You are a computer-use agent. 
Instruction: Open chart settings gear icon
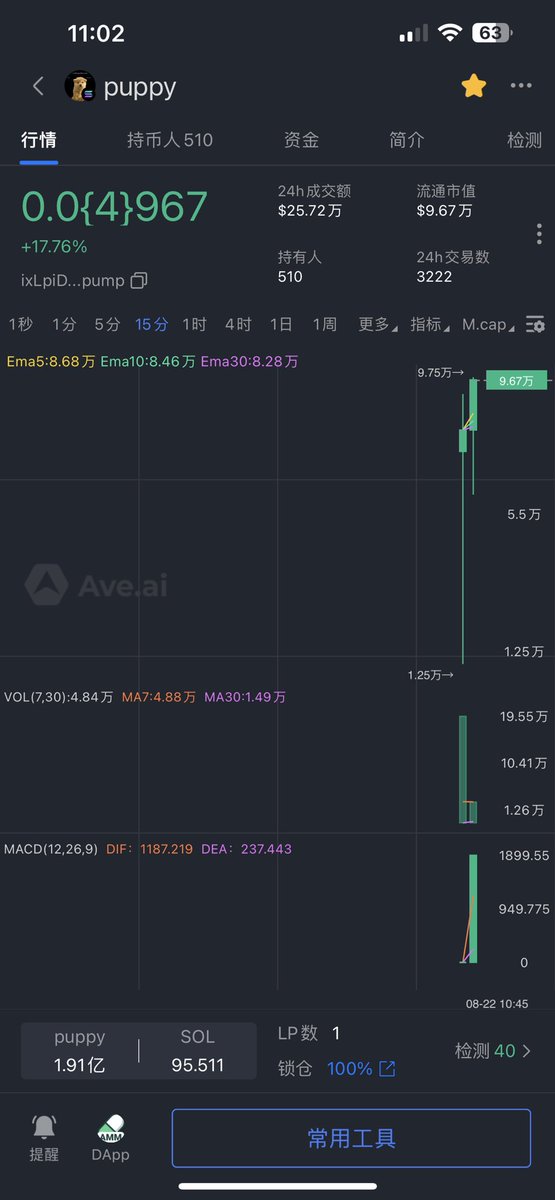click(x=536, y=324)
